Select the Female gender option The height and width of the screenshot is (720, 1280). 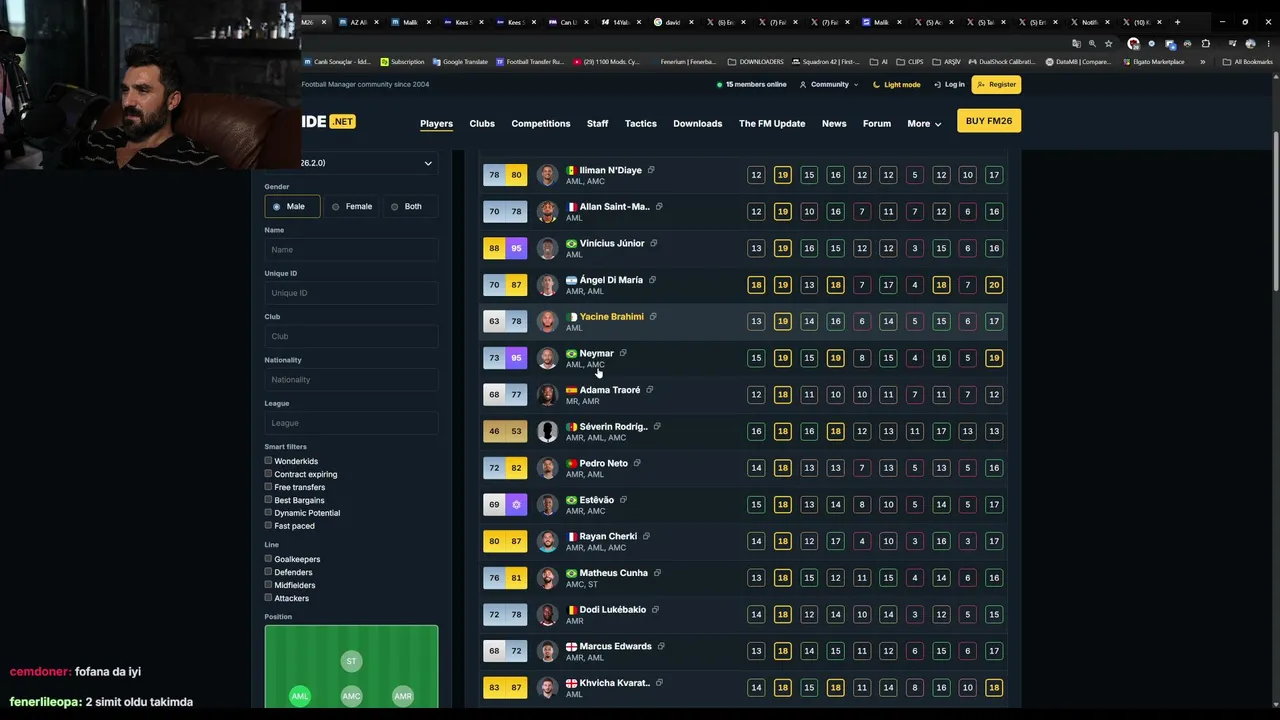(352, 206)
